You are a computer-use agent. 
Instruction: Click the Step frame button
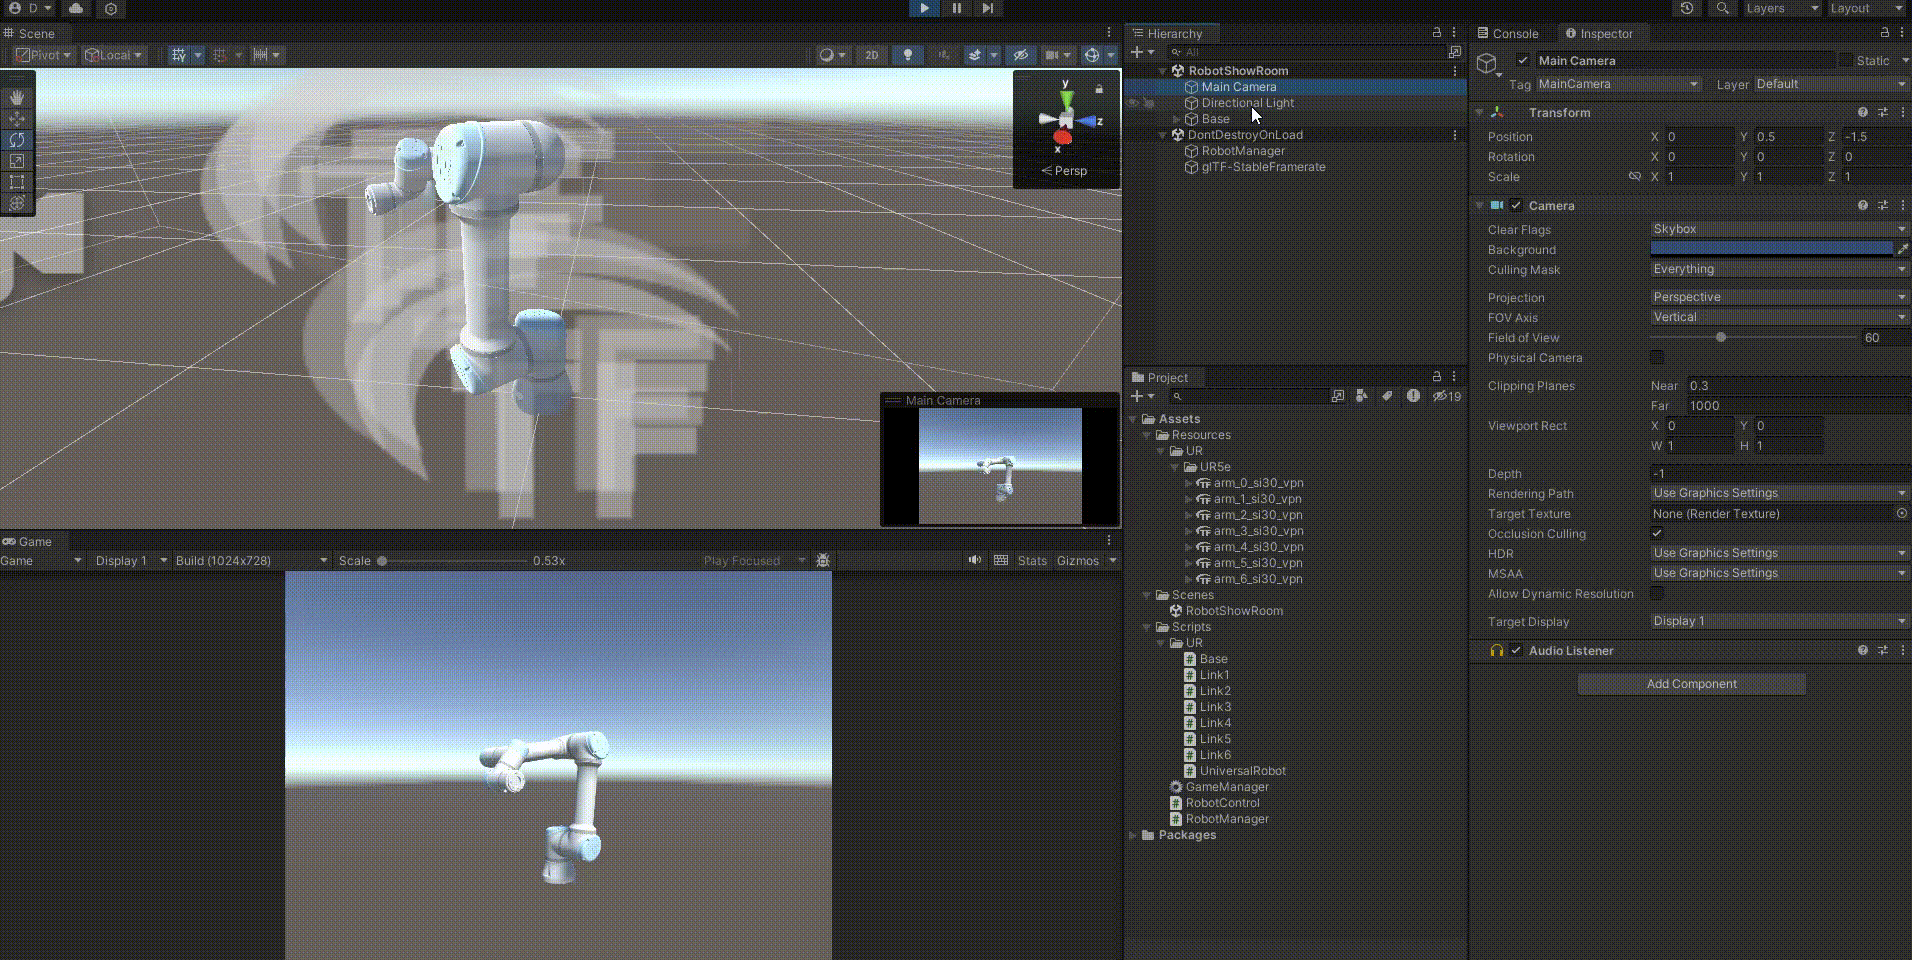987,9
